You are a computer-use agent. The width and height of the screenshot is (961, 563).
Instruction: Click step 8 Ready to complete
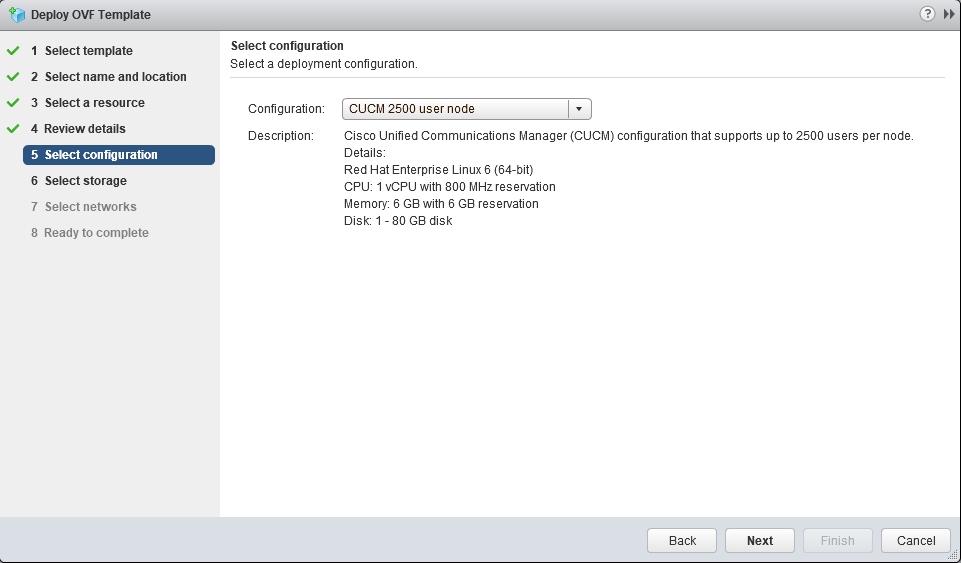pyautogui.click(x=89, y=233)
